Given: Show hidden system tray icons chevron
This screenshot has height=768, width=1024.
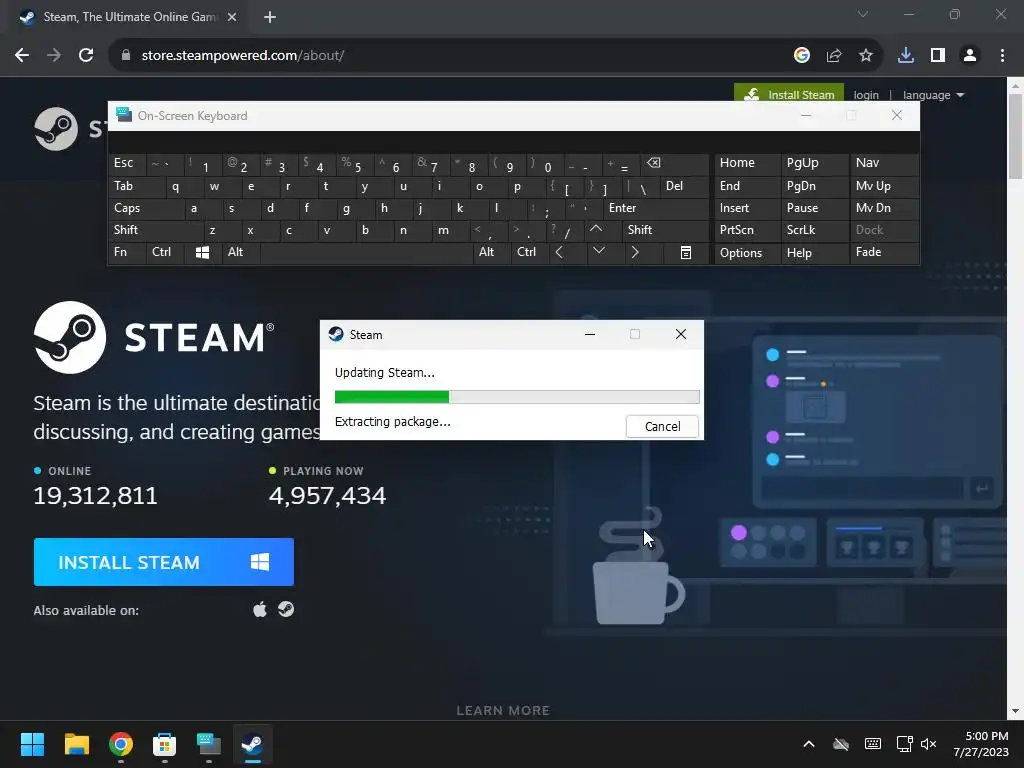Looking at the screenshot, I should [x=808, y=744].
